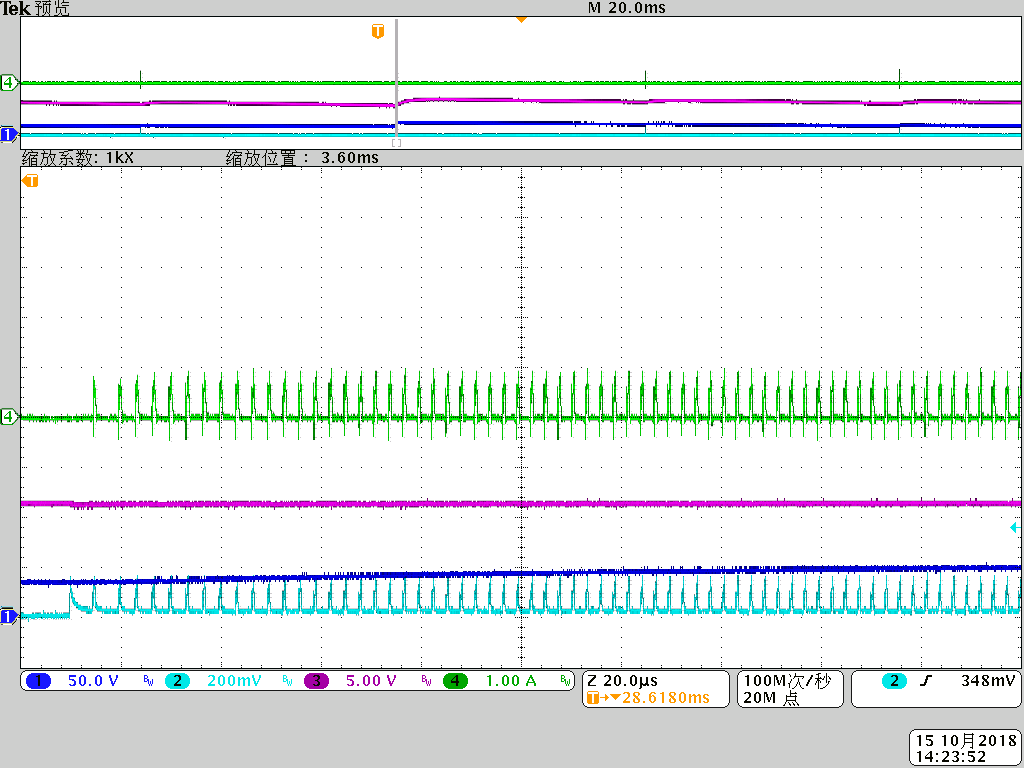
Task: Click the channel 4 green badge
Action: (455, 680)
